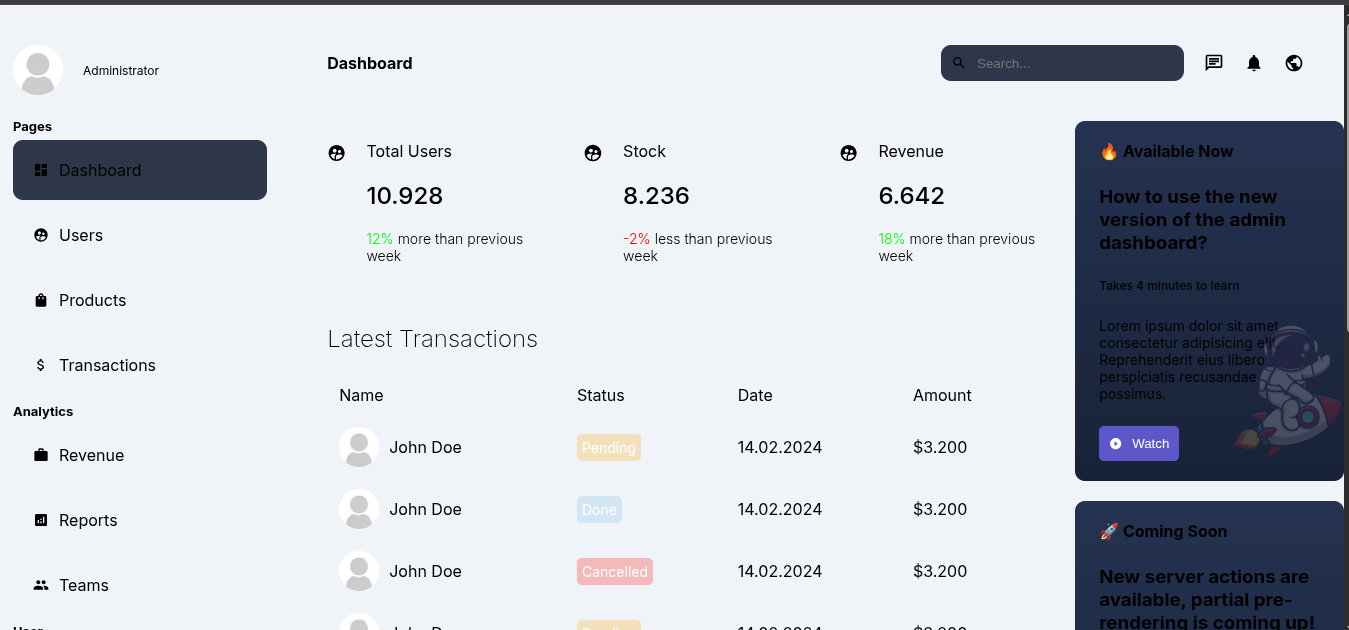The image size is (1349, 630).
Task: Click the Administrator profile avatar
Action: [x=38, y=70]
